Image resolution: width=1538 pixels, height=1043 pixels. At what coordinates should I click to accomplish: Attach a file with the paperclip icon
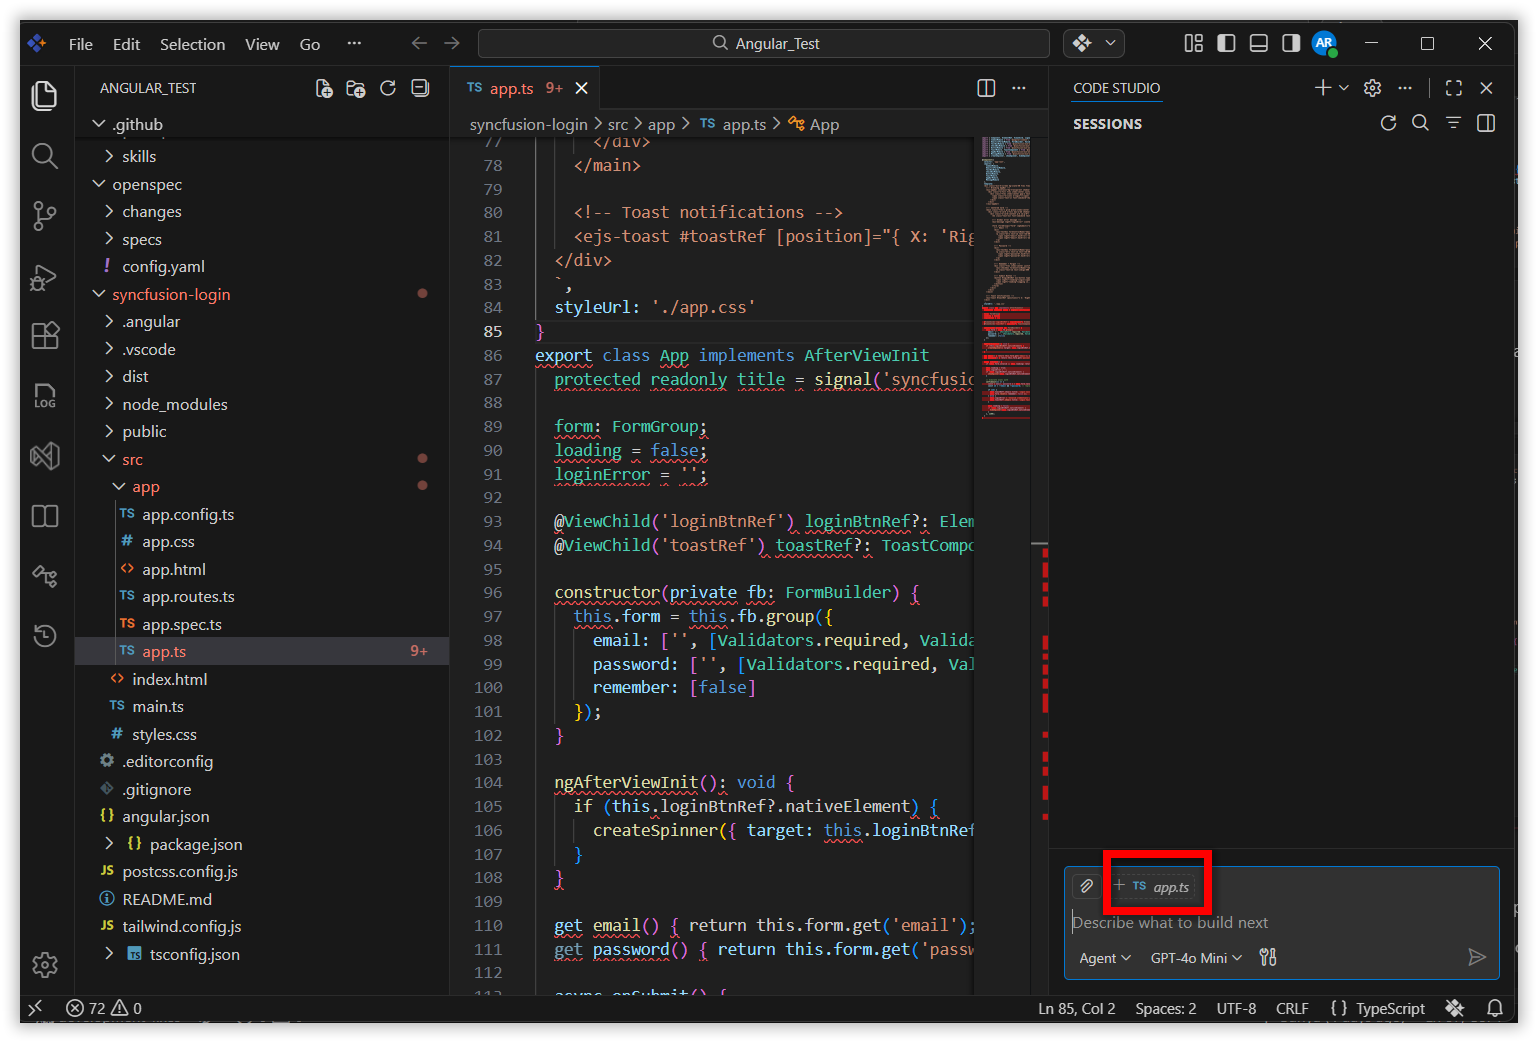pos(1086,885)
